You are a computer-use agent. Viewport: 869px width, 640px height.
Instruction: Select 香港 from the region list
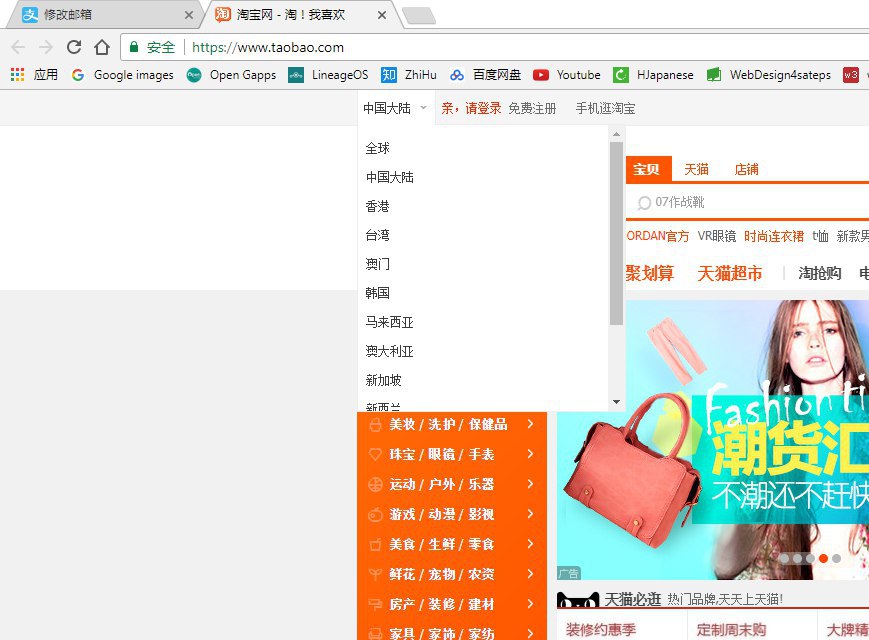378,206
